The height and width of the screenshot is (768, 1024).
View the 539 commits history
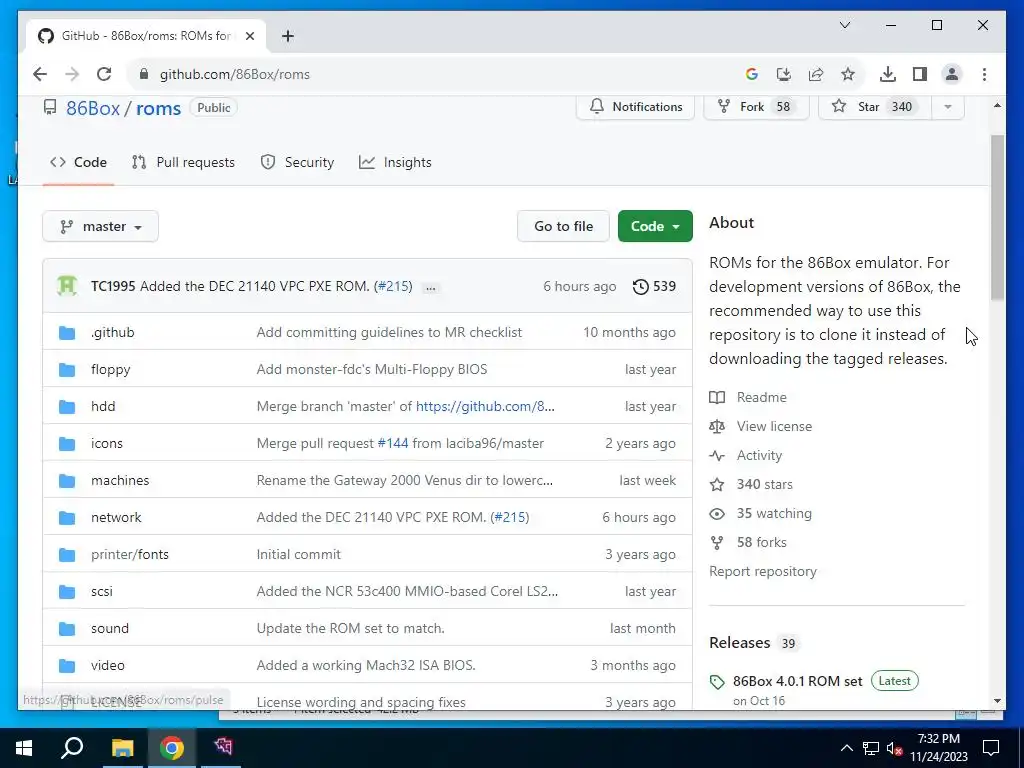coord(654,287)
